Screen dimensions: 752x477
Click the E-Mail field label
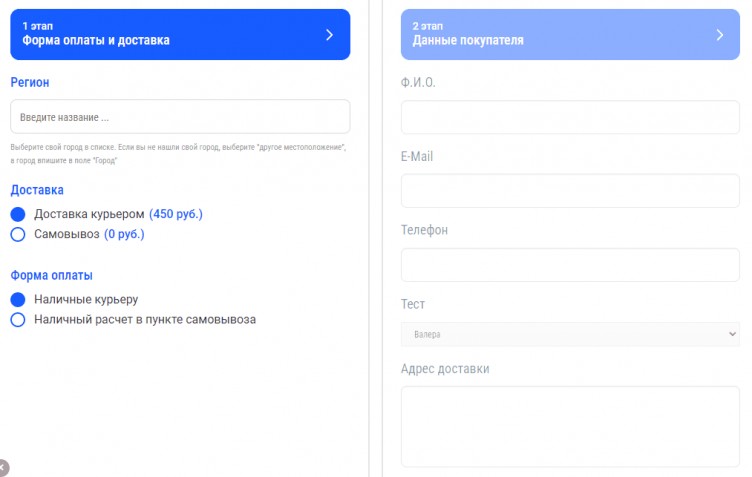(417, 156)
